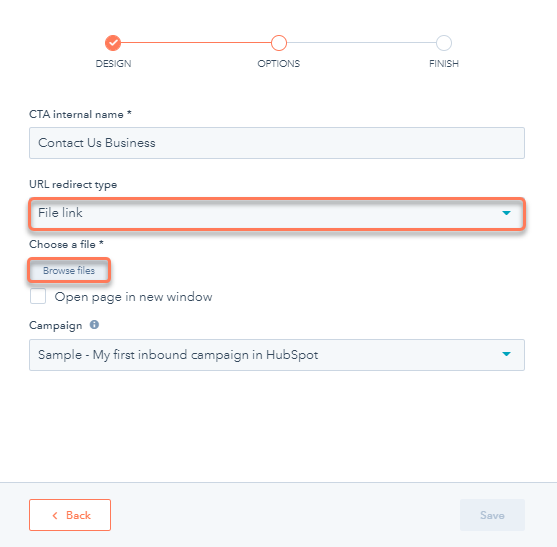Select the OPTIONS step label
Screen dimensions: 557x547
coord(278,64)
